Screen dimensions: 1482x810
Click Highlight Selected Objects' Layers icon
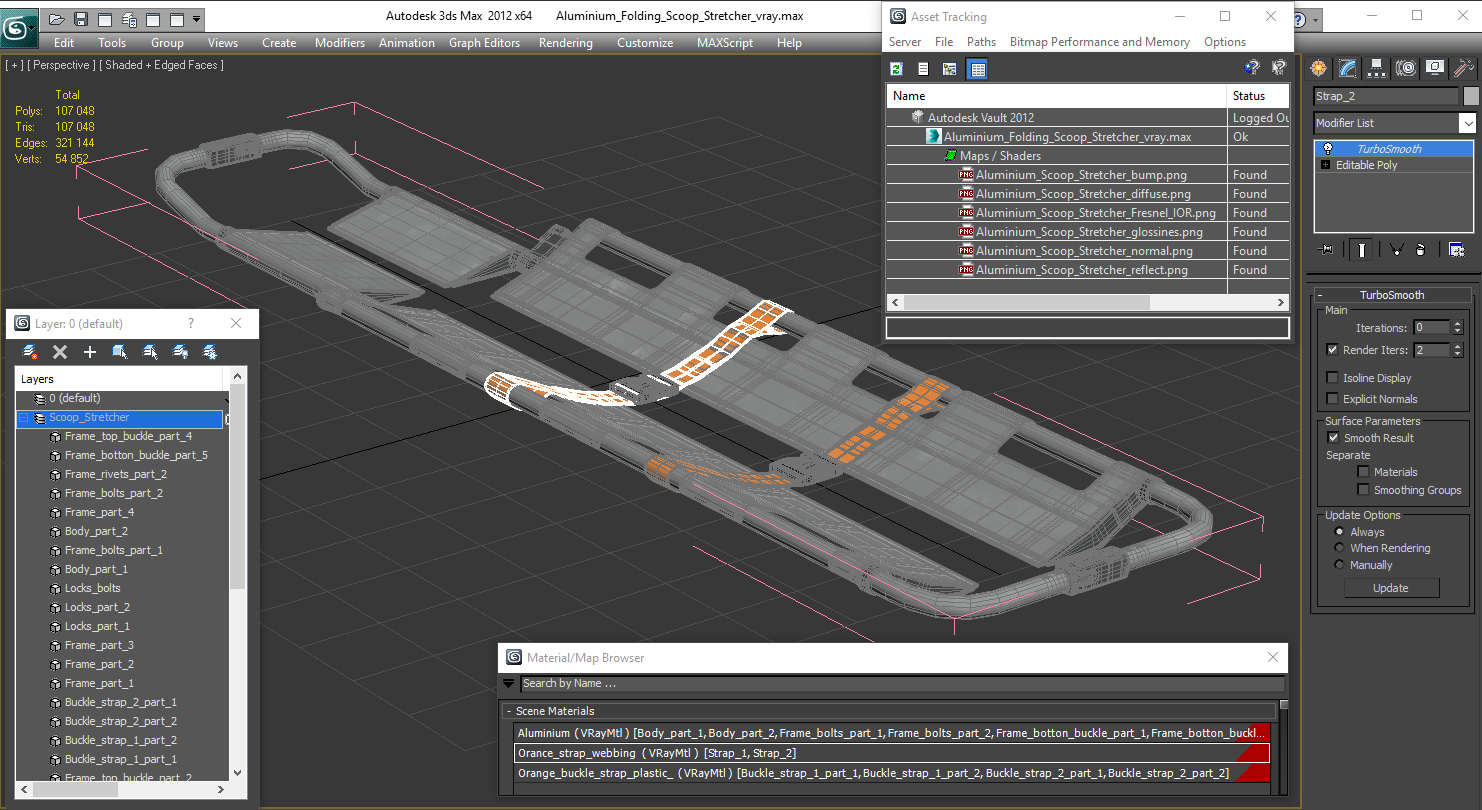point(150,352)
